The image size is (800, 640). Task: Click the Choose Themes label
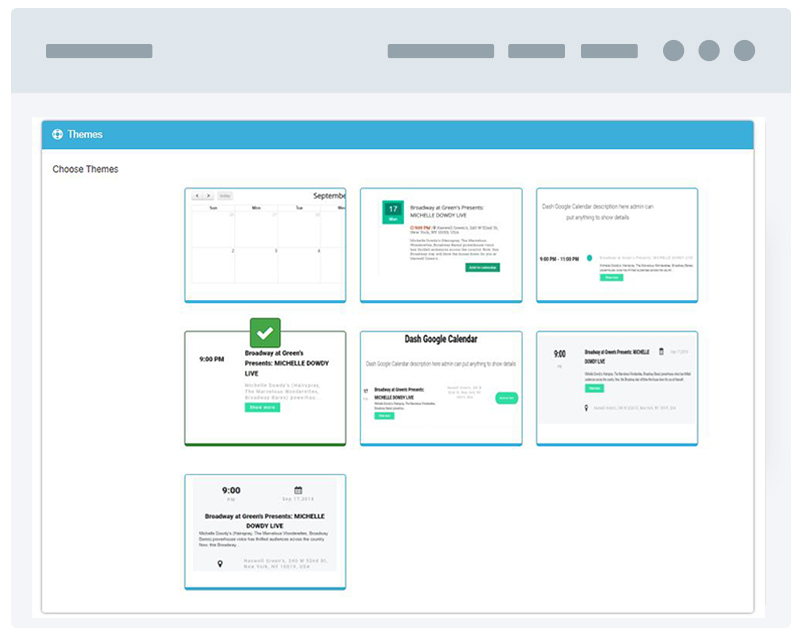click(x=85, y=169)
